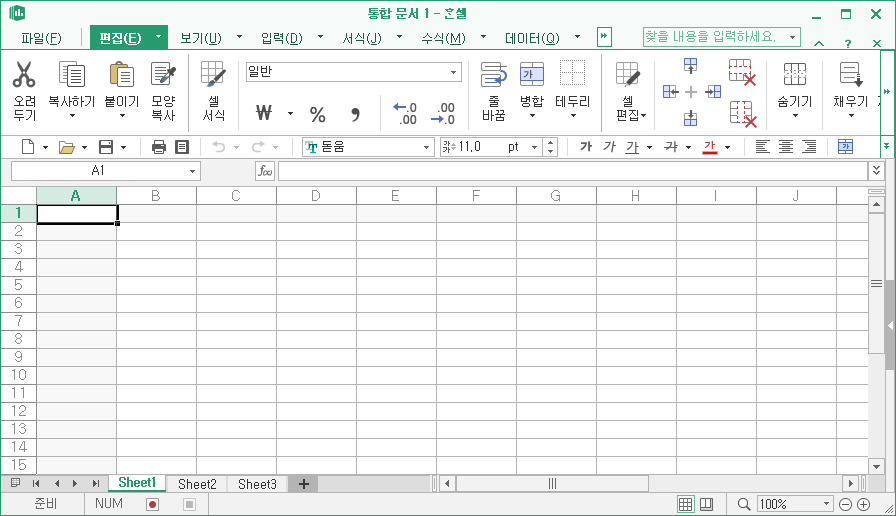Click the Paste (붙이기) clipboard icon

(121, 75)
